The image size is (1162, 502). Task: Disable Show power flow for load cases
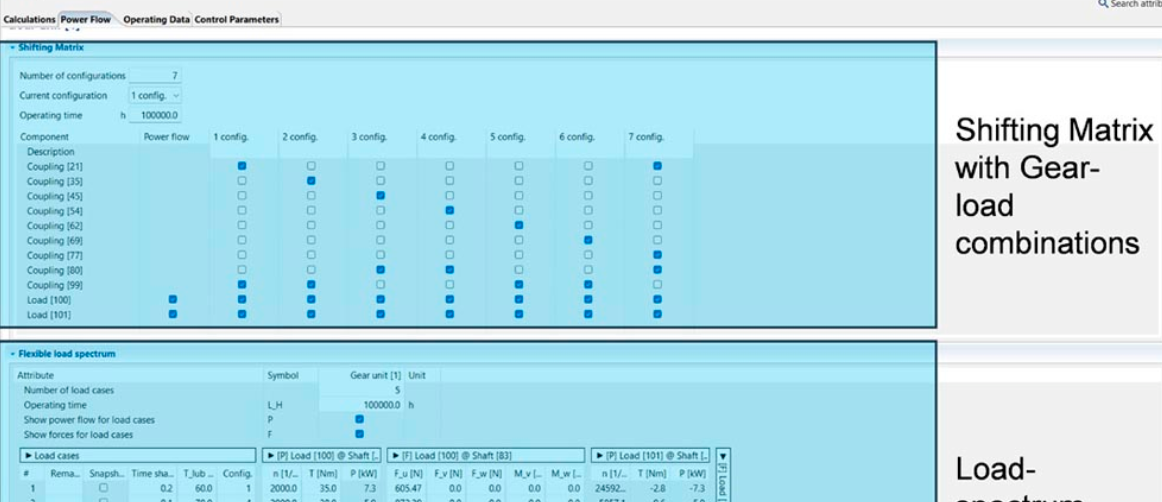(359, 420)
